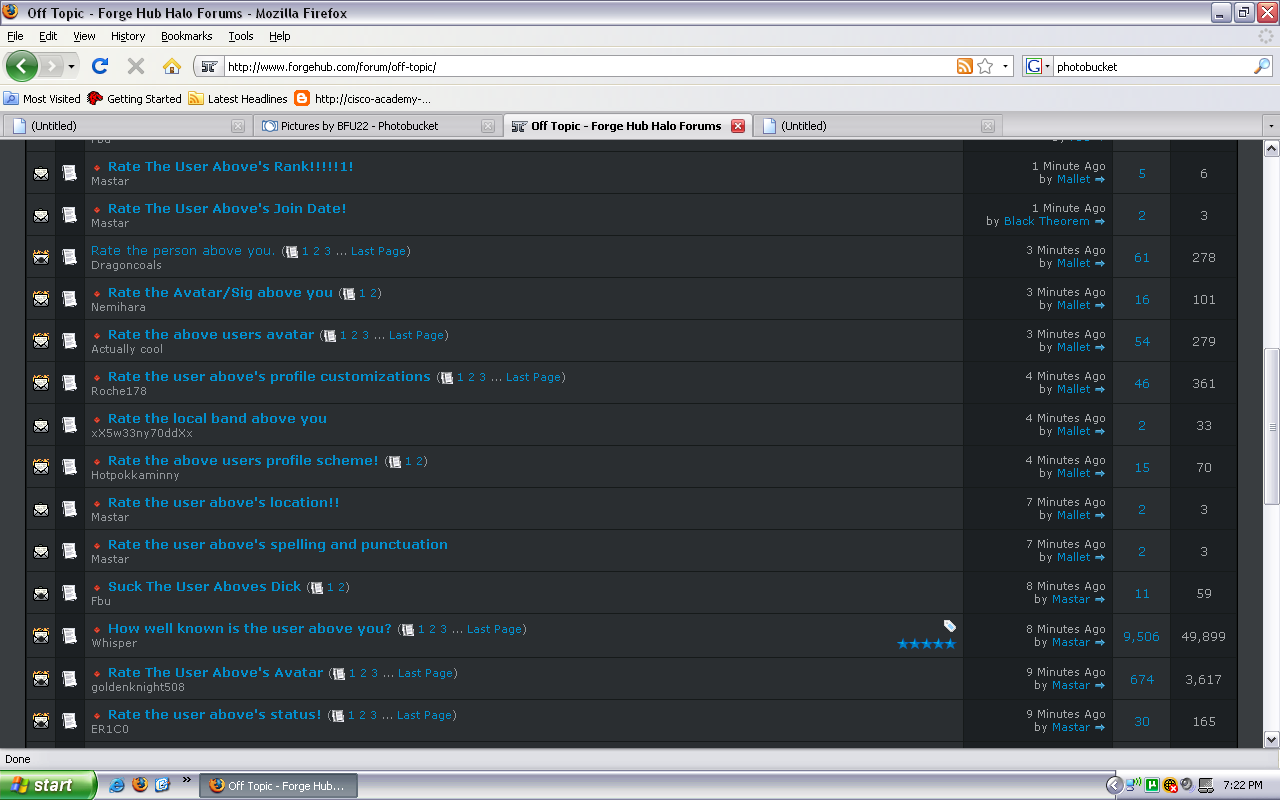The height and width of the screenshot is (800, 1280).
Task: Click the third quick launch icon
Action: click(162, 785)
